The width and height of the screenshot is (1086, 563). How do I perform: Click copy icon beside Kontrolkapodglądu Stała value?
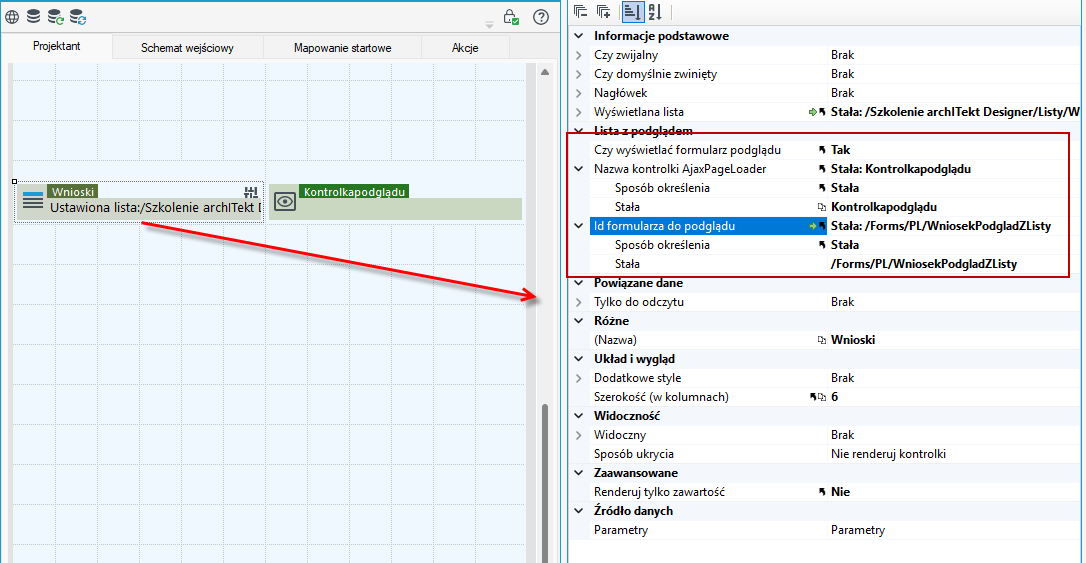pyautogui.click(x=822, y=207)
